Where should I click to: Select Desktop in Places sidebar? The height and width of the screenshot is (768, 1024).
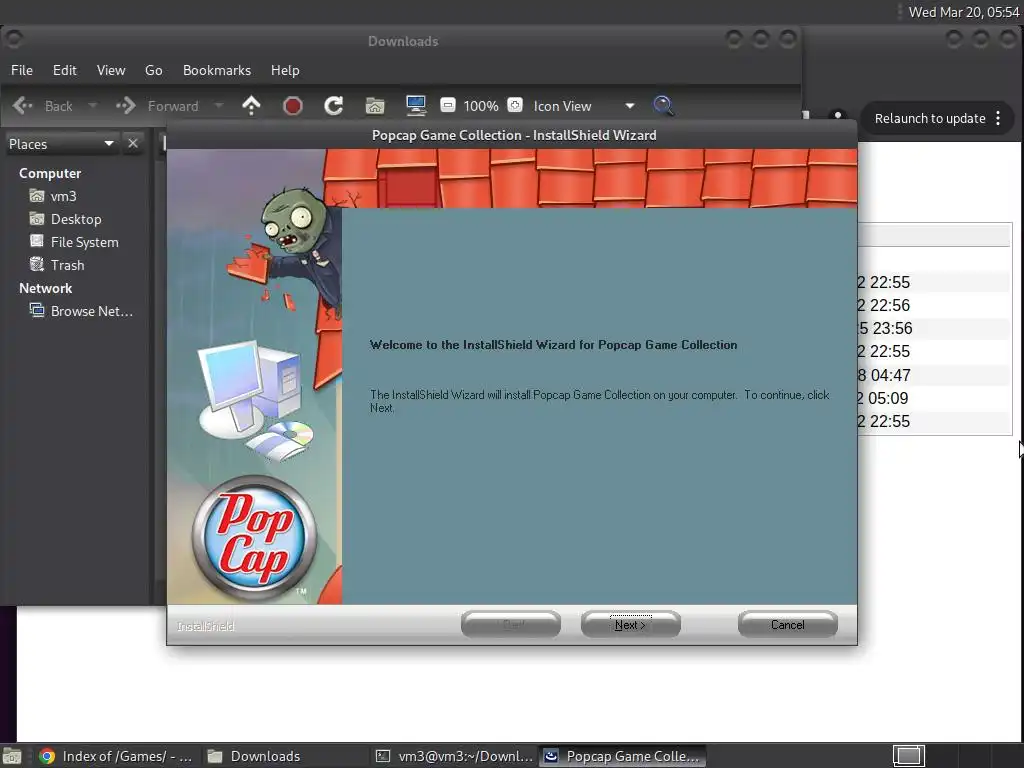[x=76, y=219]
